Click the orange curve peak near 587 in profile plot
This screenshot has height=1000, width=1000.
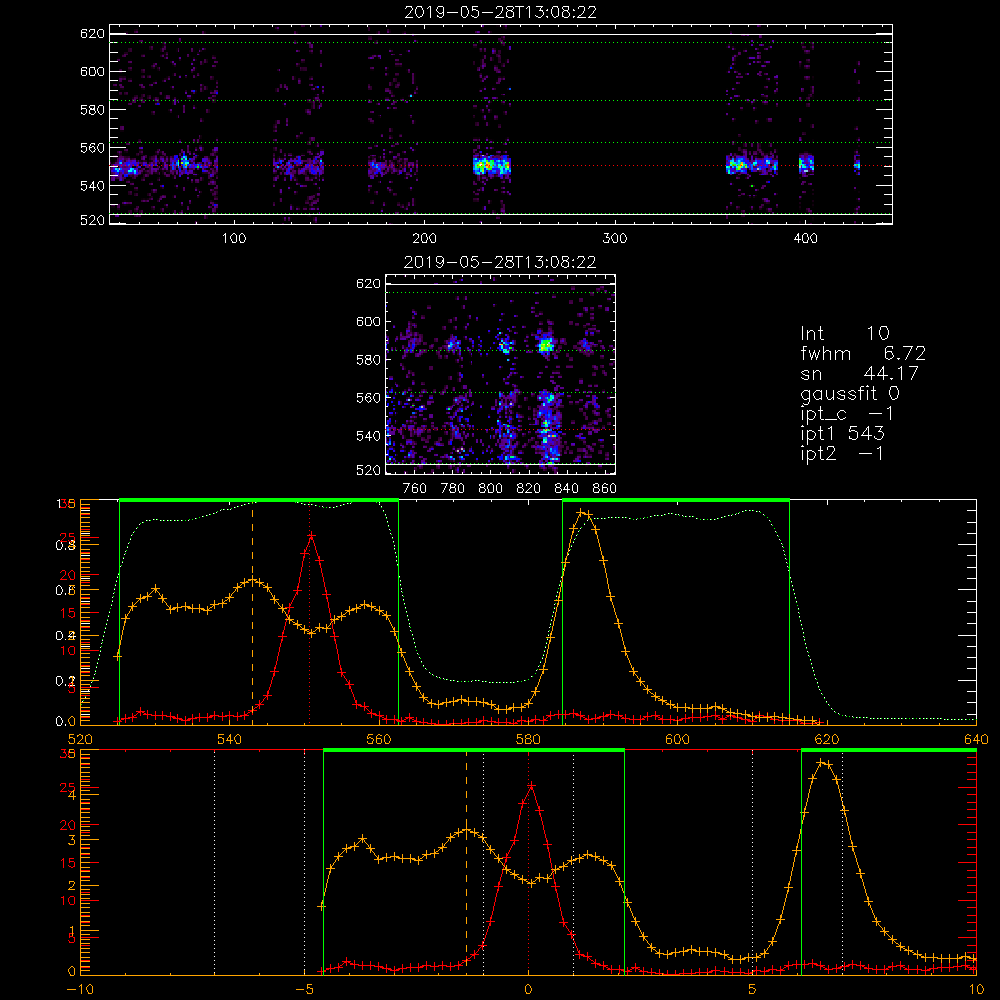click(x=582, y=512)
